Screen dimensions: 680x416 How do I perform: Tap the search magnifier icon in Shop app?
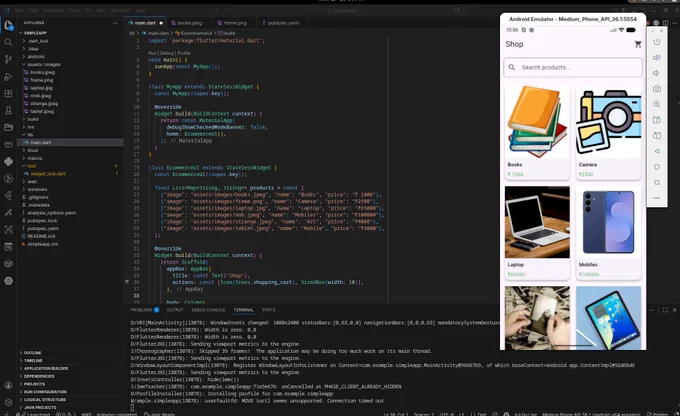click(x=512, y=67)
